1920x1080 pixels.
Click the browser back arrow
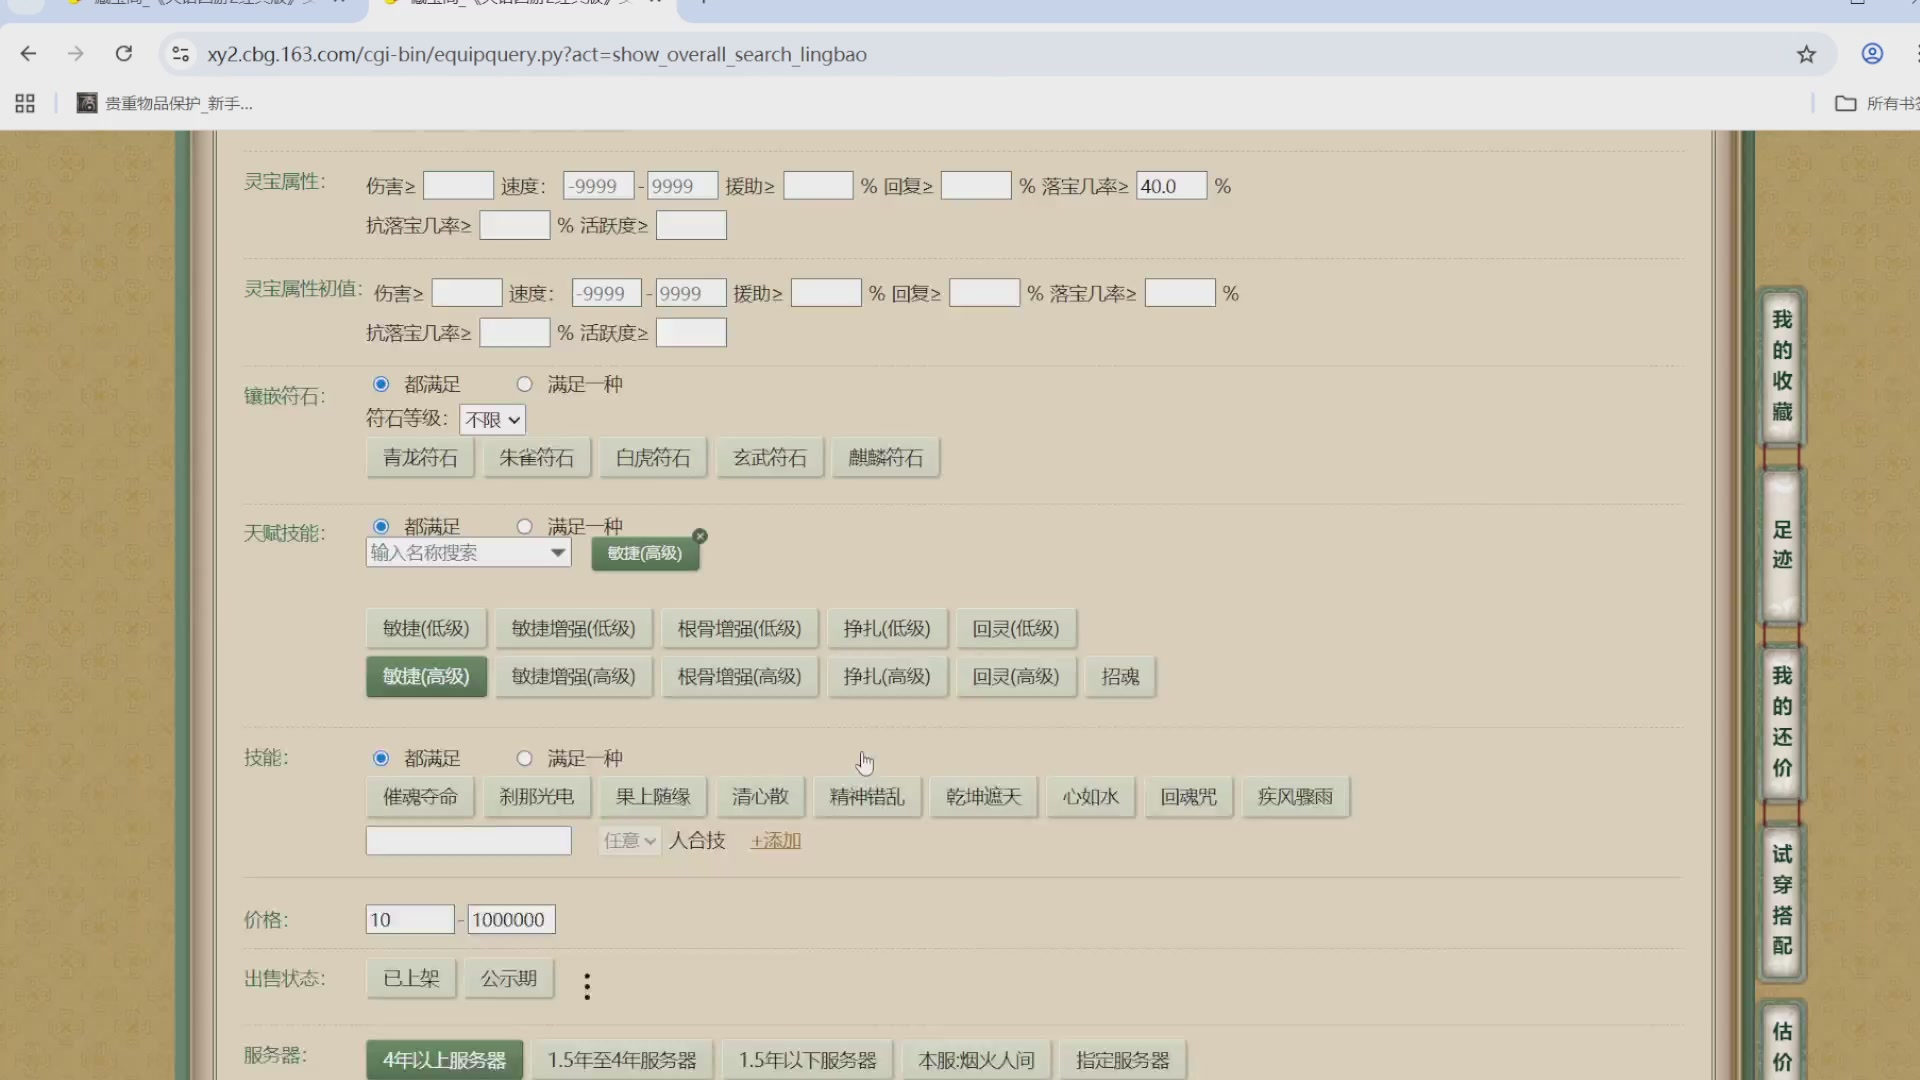[x=28, y=54]
